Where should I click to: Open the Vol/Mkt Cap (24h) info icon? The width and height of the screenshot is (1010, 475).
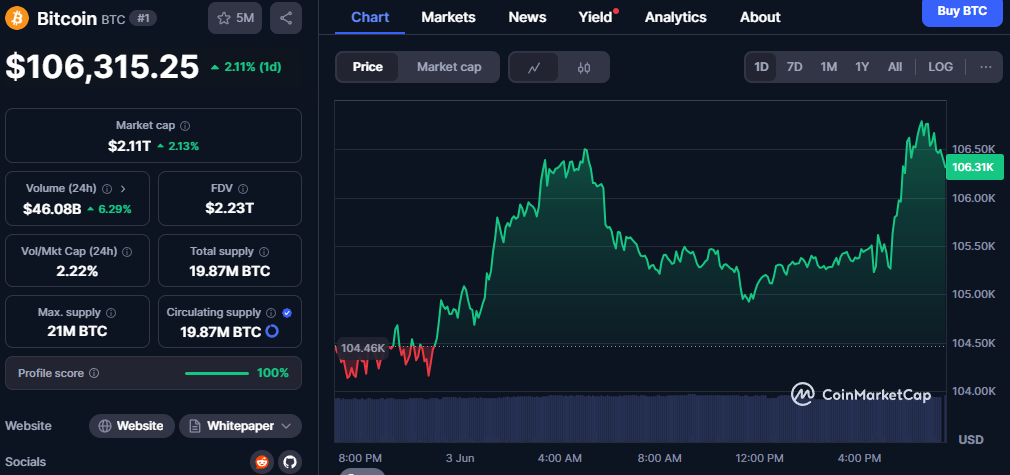[x=127, y=252]
